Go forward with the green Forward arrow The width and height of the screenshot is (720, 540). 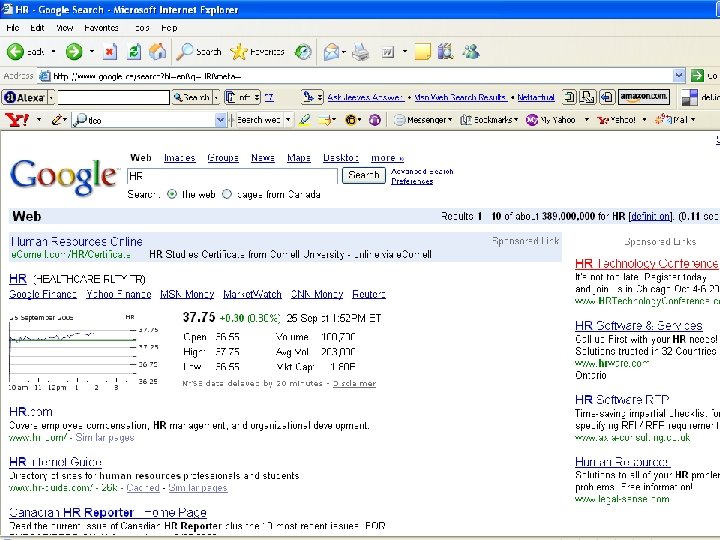(x=73, y=52)
